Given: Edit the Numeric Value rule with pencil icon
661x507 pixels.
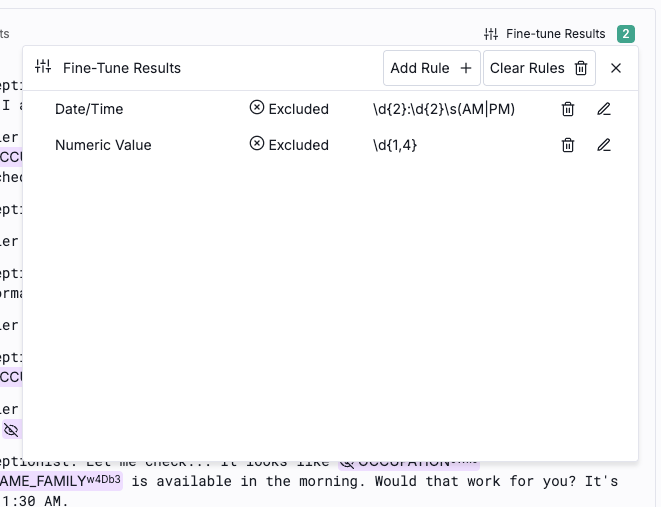Looking at the screenshot, I should click(x=604, y=145).
